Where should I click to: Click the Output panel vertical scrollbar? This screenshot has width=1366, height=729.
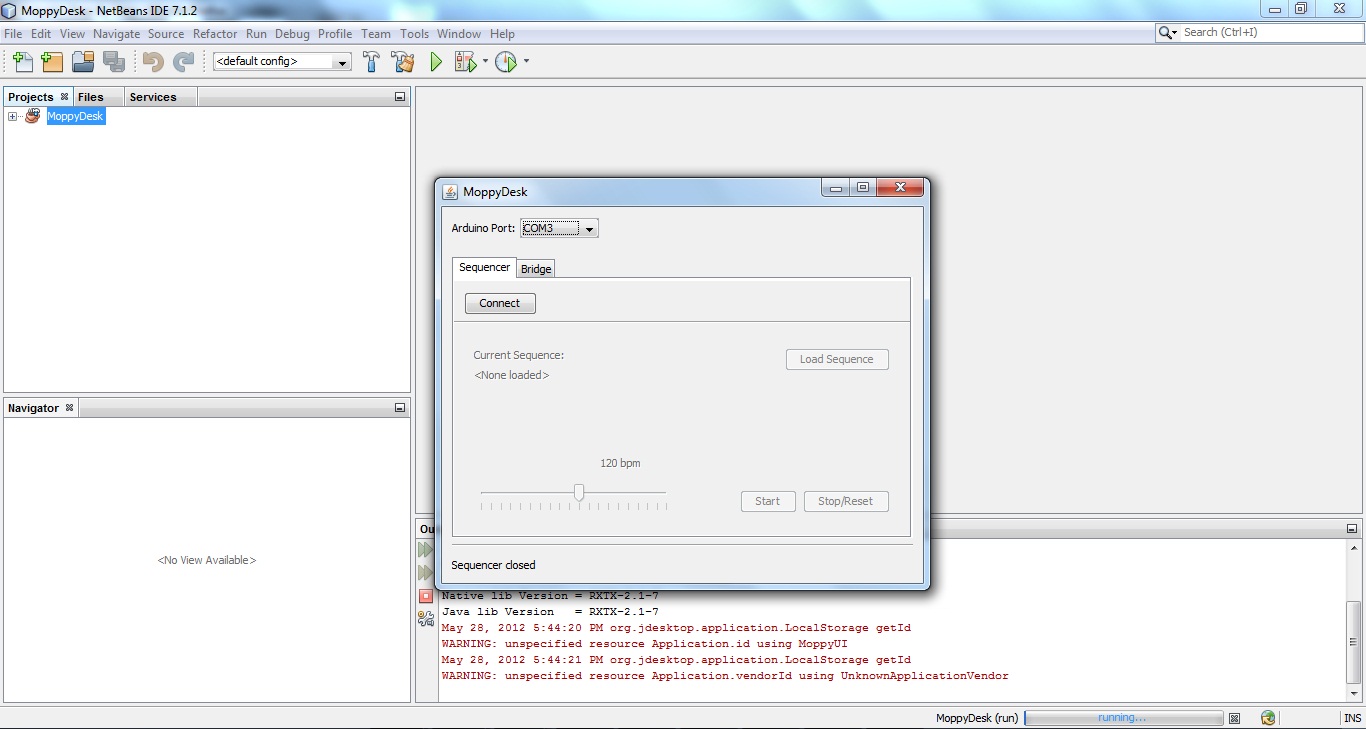point(1354,621)
